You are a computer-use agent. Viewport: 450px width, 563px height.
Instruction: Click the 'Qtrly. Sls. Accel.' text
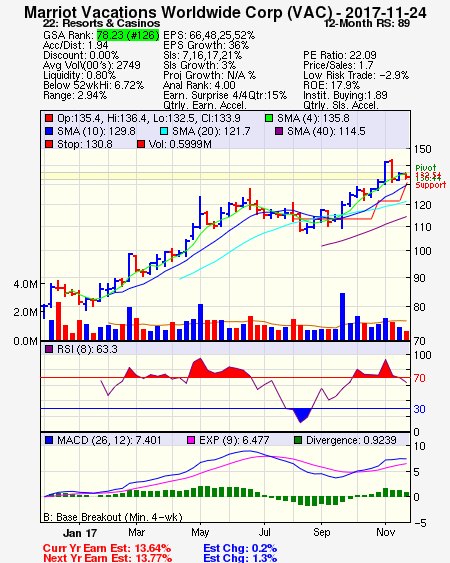pyautogui.click(x=341, y=106)
